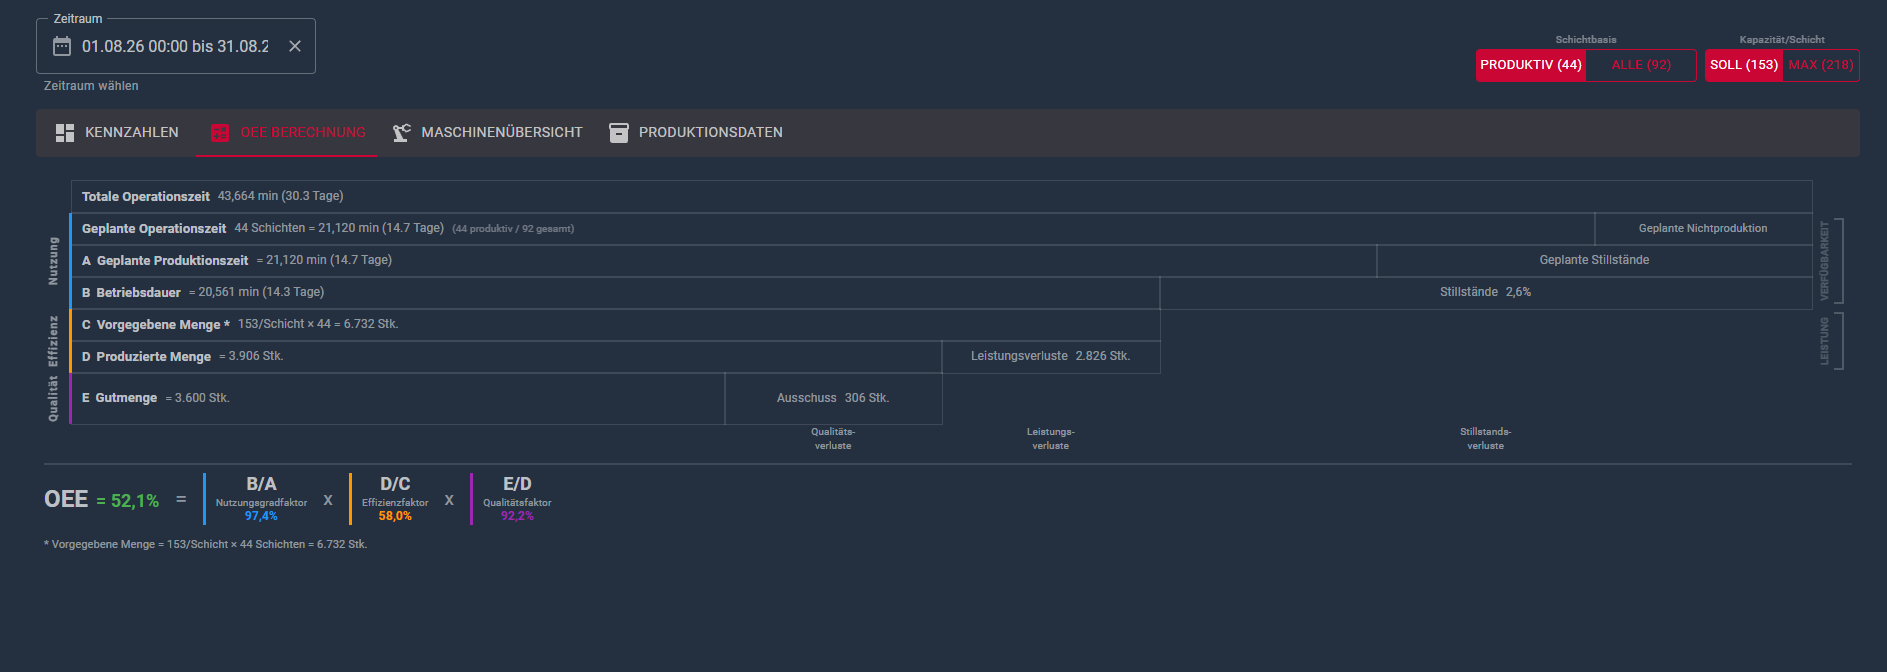Click the Totale Operationszeit row label

(x=146, y=197)
